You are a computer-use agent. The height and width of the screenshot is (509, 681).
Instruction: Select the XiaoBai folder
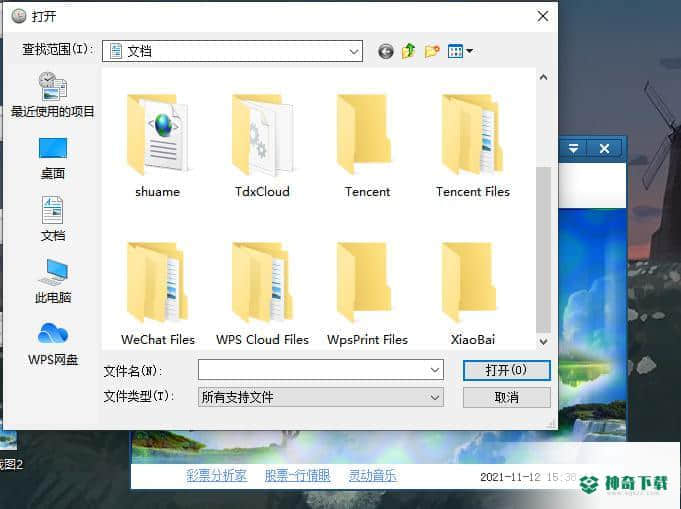pyautogui.click(x=473, y=294)
